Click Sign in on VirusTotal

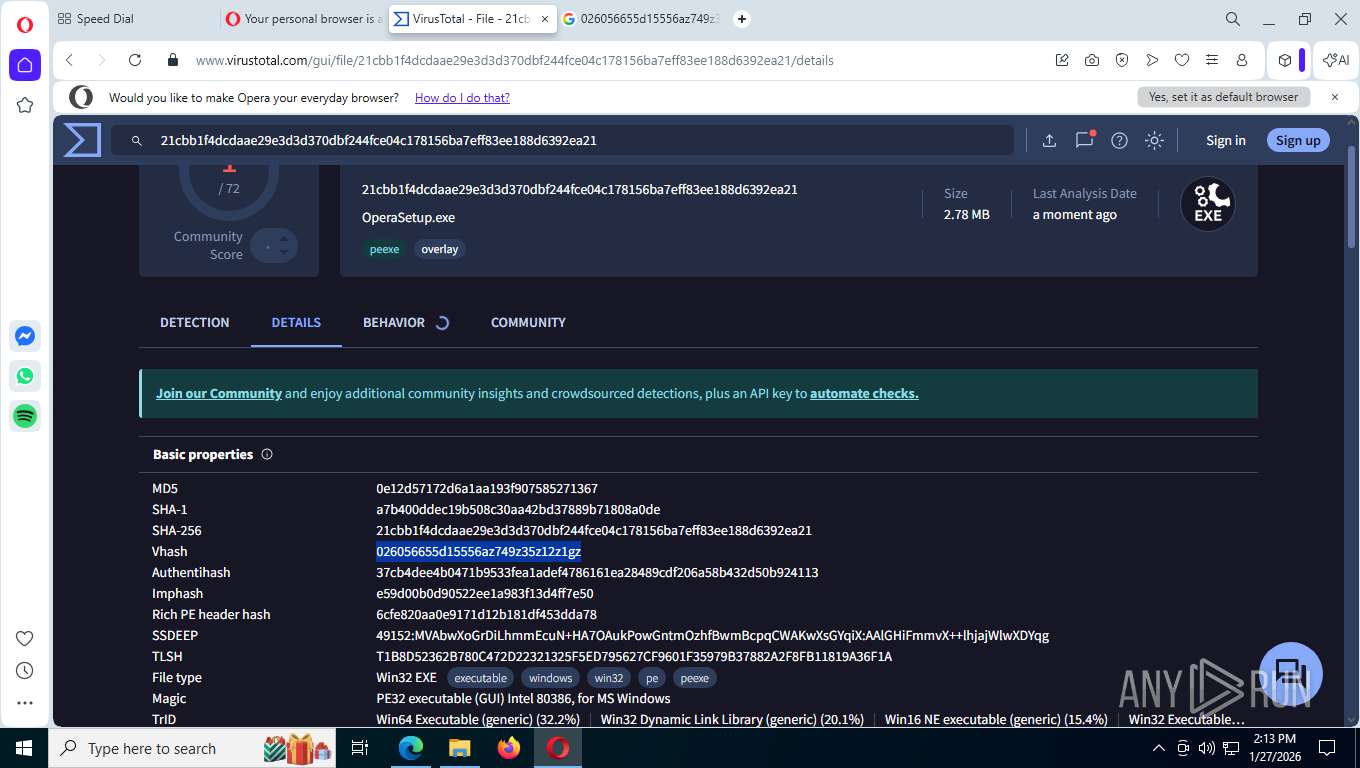point(1226,140)
